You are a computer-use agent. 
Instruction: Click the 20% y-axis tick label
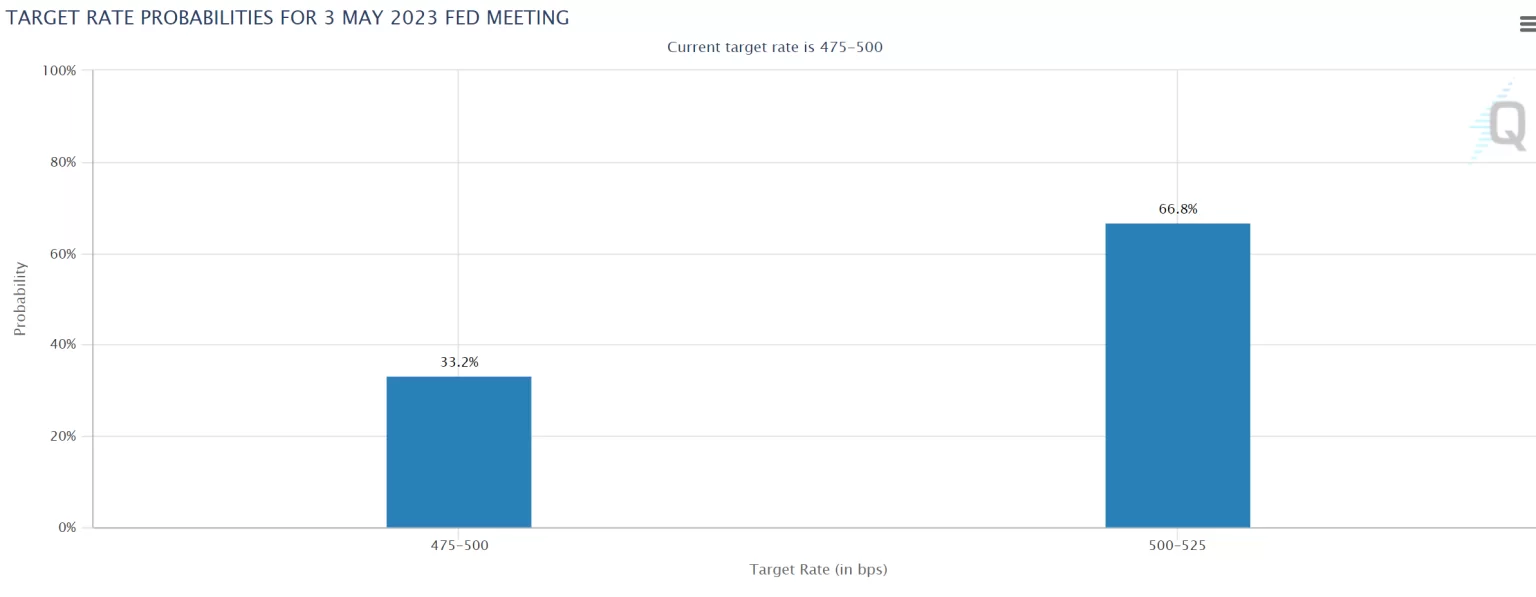(x=62, y=436)
